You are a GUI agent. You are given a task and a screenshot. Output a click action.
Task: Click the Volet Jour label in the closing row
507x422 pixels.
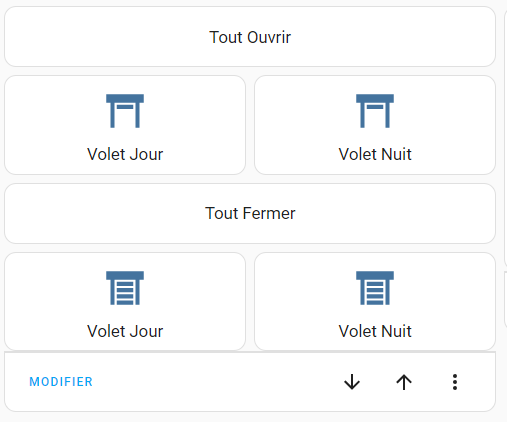click(x=125, y=331)
